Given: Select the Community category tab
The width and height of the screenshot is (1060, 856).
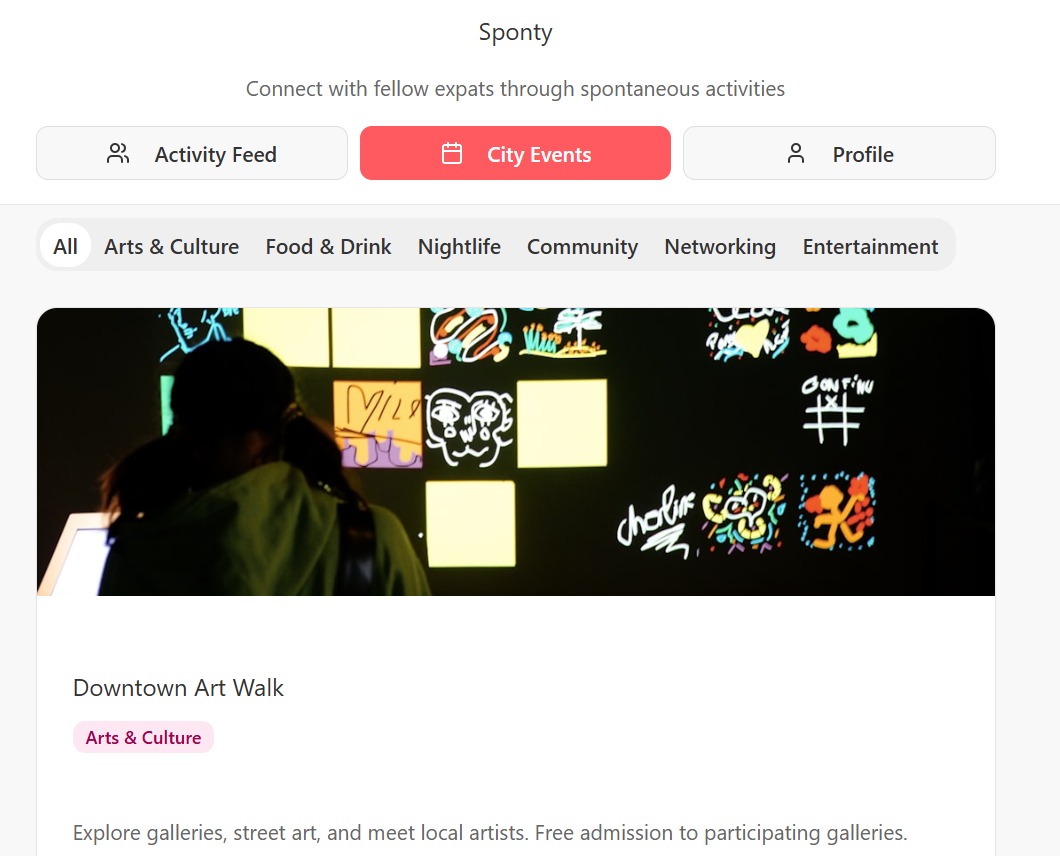Looking at the screenshot, I should pyautogui.click(x=582, y=246).
